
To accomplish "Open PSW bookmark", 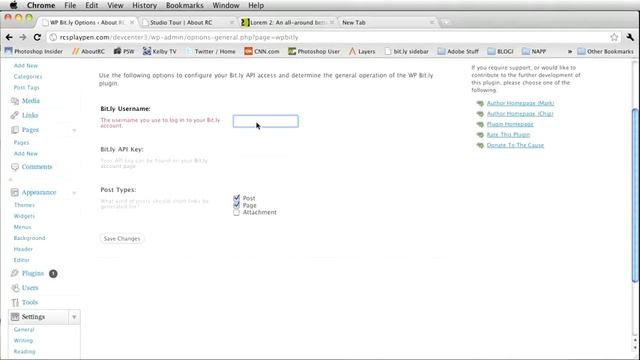I will point(124,51).
